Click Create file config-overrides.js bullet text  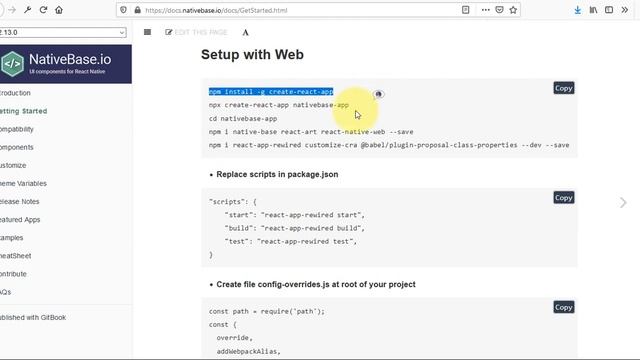pyautogui.click(x=316, y=284)
